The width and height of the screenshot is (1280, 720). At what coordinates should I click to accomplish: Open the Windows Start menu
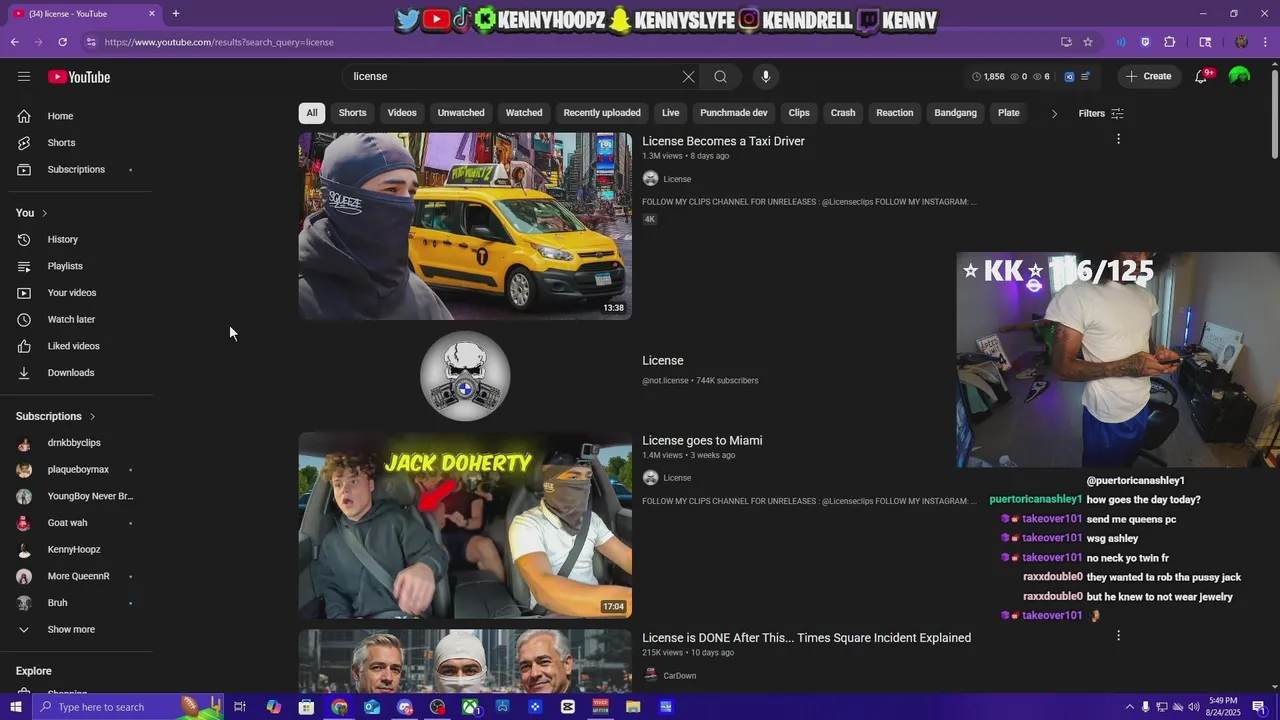15,707
